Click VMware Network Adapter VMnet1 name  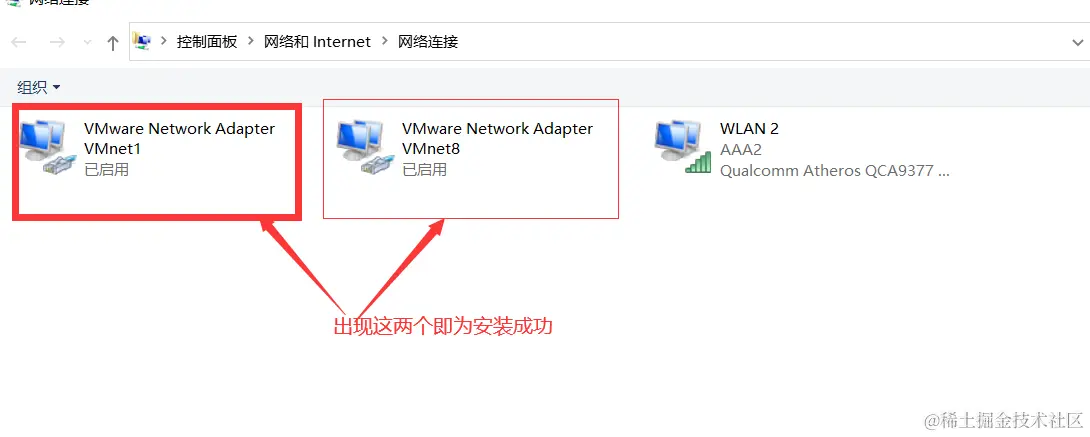pos(179,138)
